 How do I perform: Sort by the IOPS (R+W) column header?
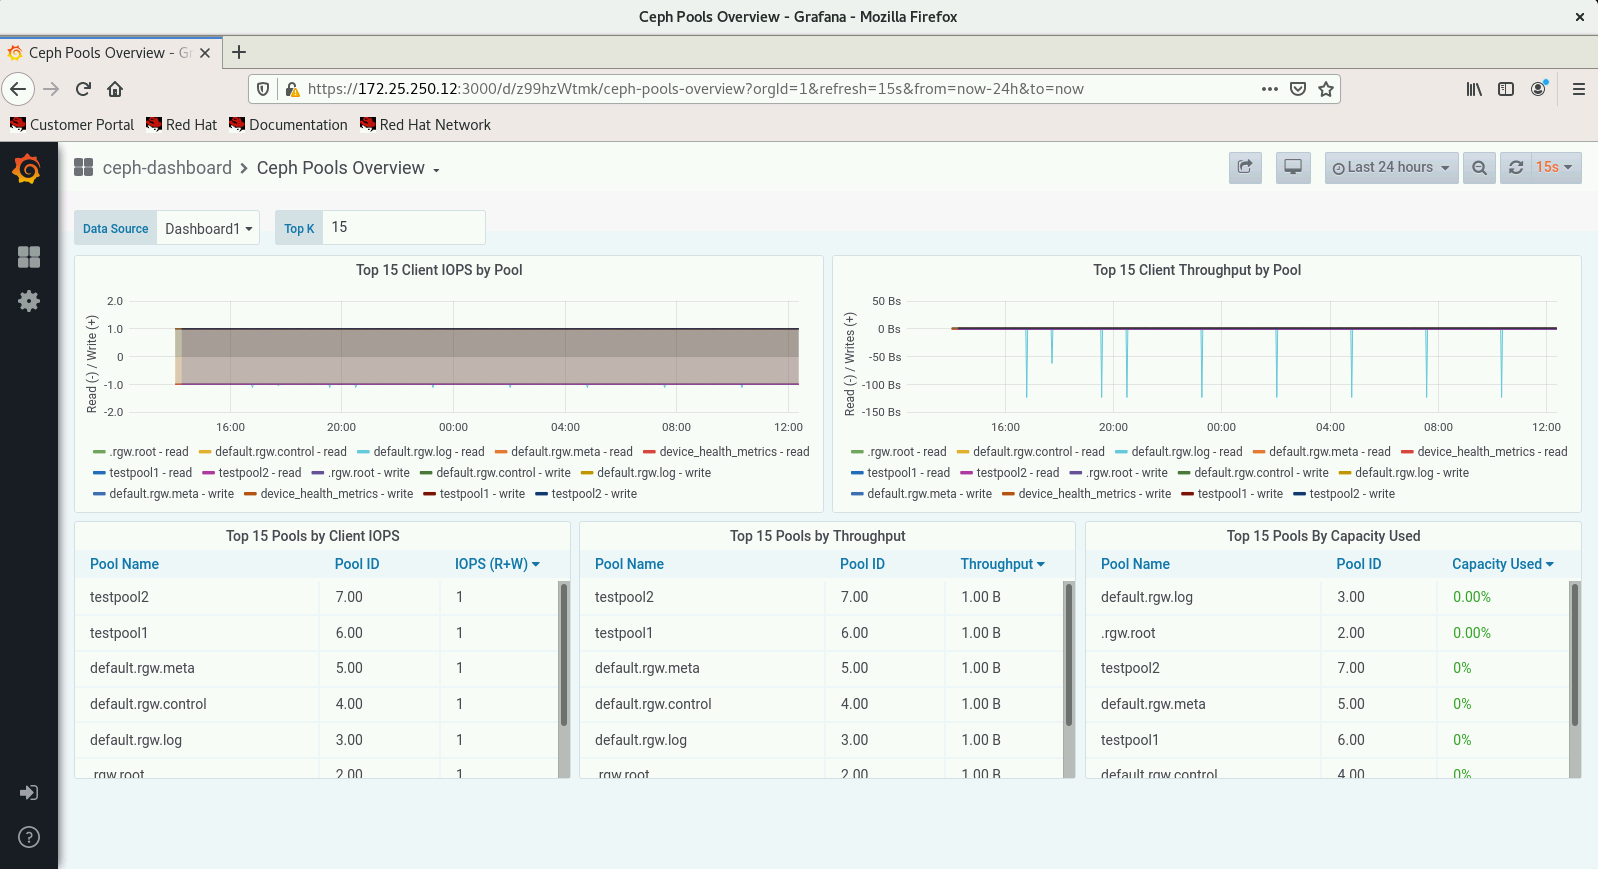coord(497,564)
